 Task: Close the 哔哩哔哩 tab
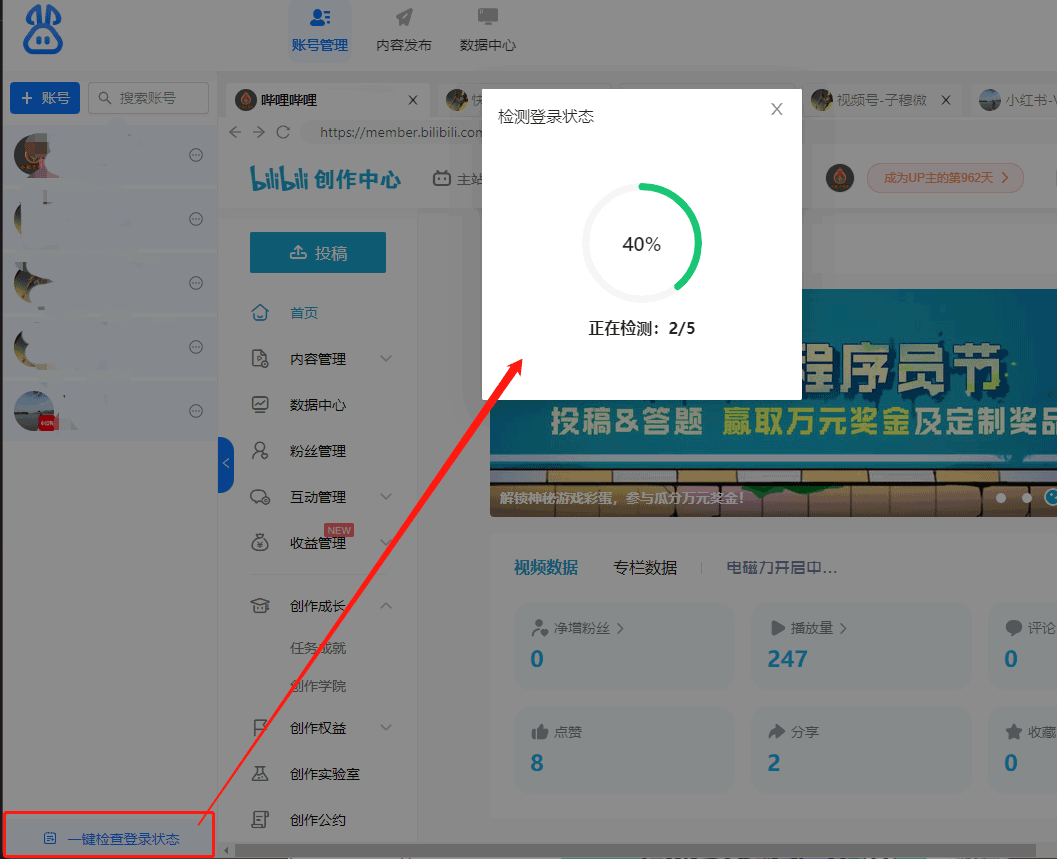[x=413, y=100]
